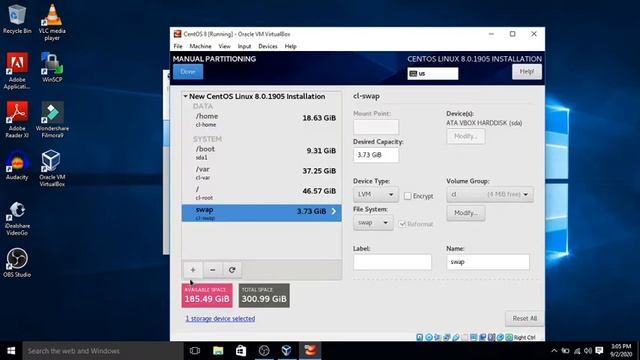Open the View menu
The width and height of the screenshot is (640, 360).
224,47
